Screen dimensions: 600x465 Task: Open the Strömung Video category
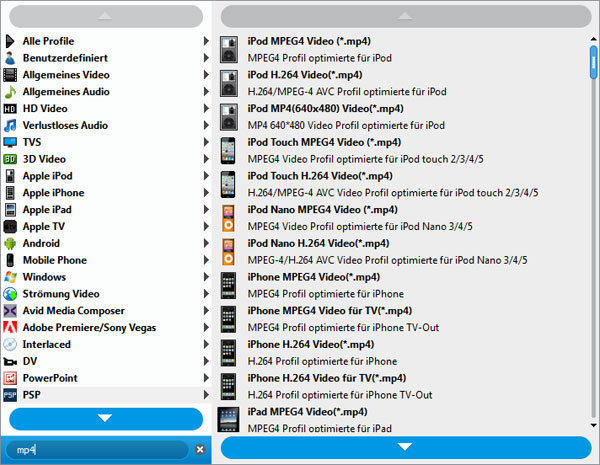tap(60, 294)
